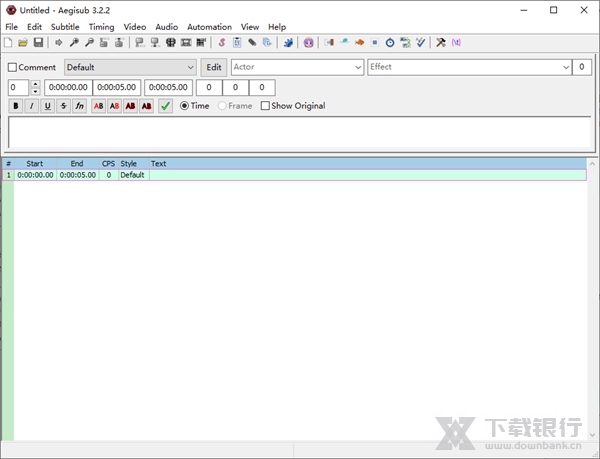Enable the Comment checkbox
The image size is (600, 459).
(x=13, y=68)
